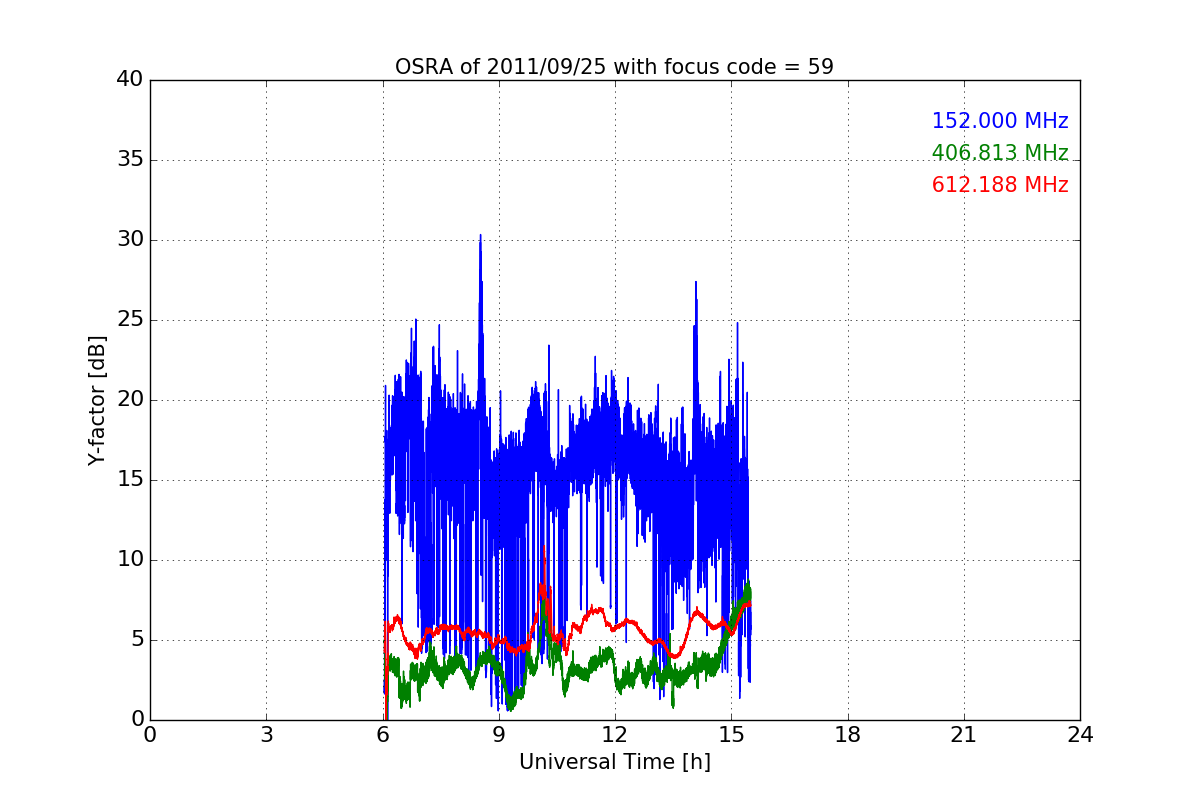The image size is (1200, 800).
Task: Select the 'Y-factor [dB]' axis label
Action: (96, 400)
